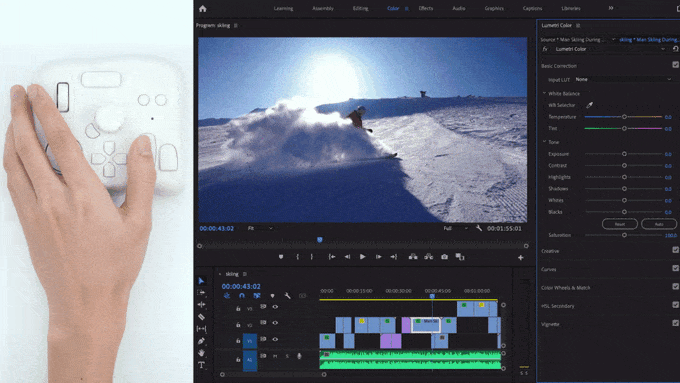680x383 pixels.
Task: Switch to the Audio workspace tab
Action: [x=459, y=8]
